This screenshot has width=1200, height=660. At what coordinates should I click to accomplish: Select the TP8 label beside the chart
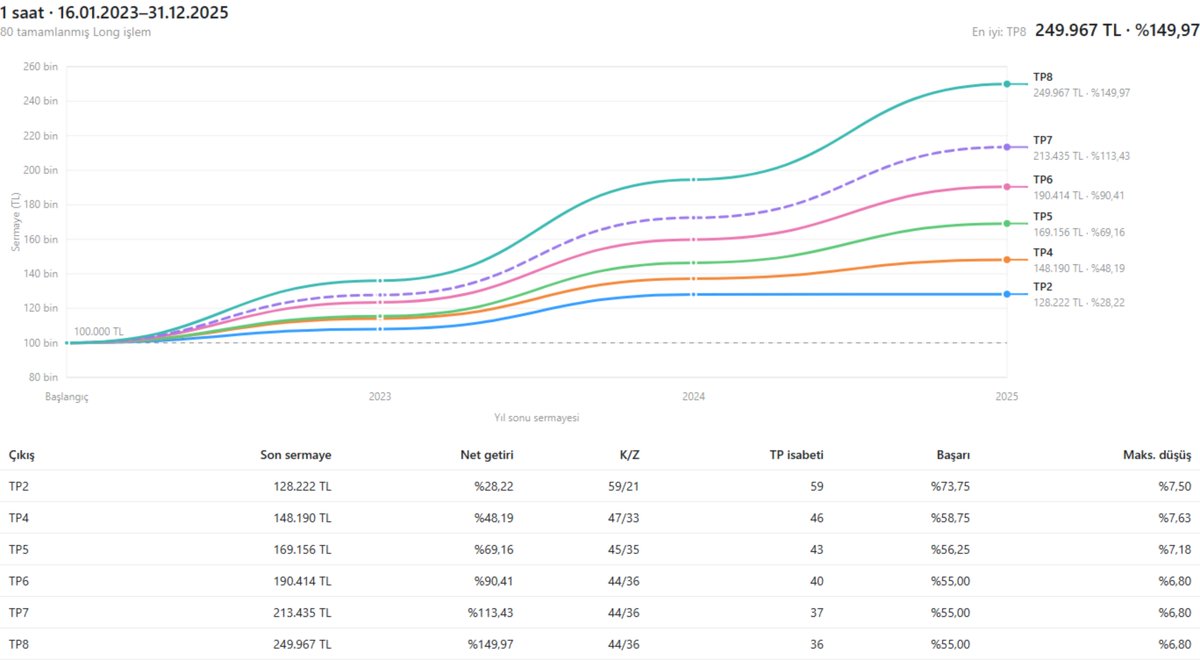tap(1042, 77)
